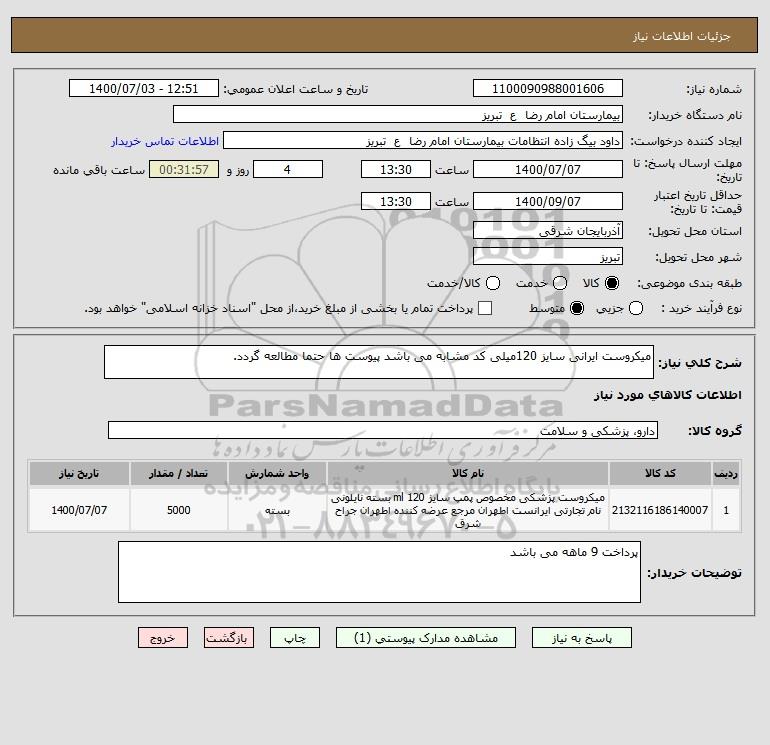Open مشاهده مدارک پیوستی (1) button
This screenshot has height=745, width=770.
pos(426,637)
